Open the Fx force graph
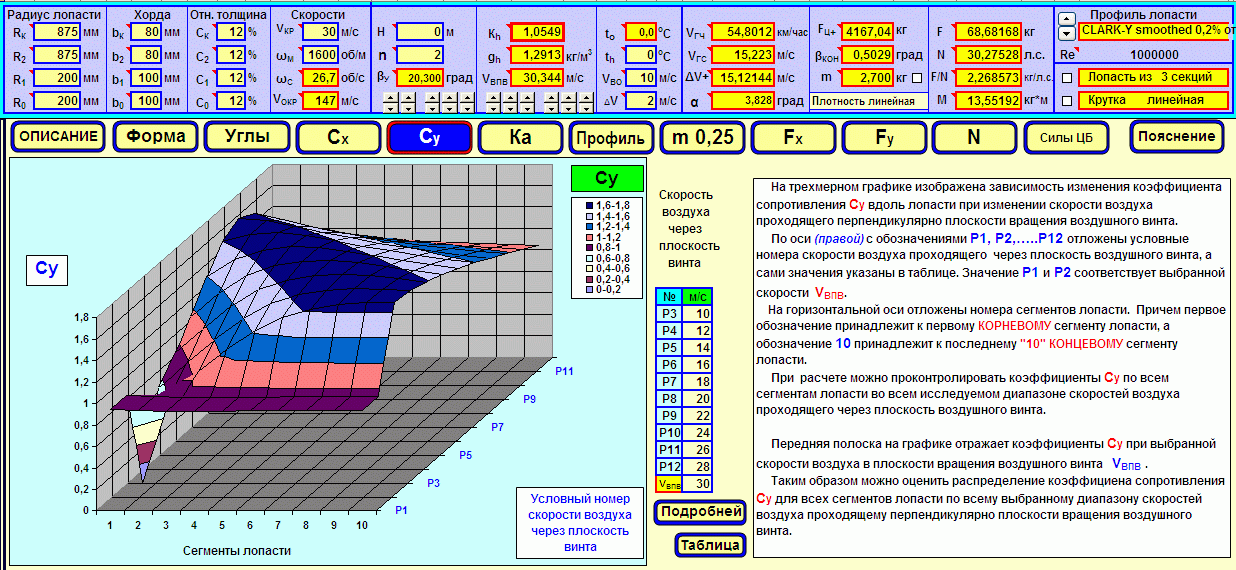The width and height of the screenshot is (1236, 570). tap(793, 137)
